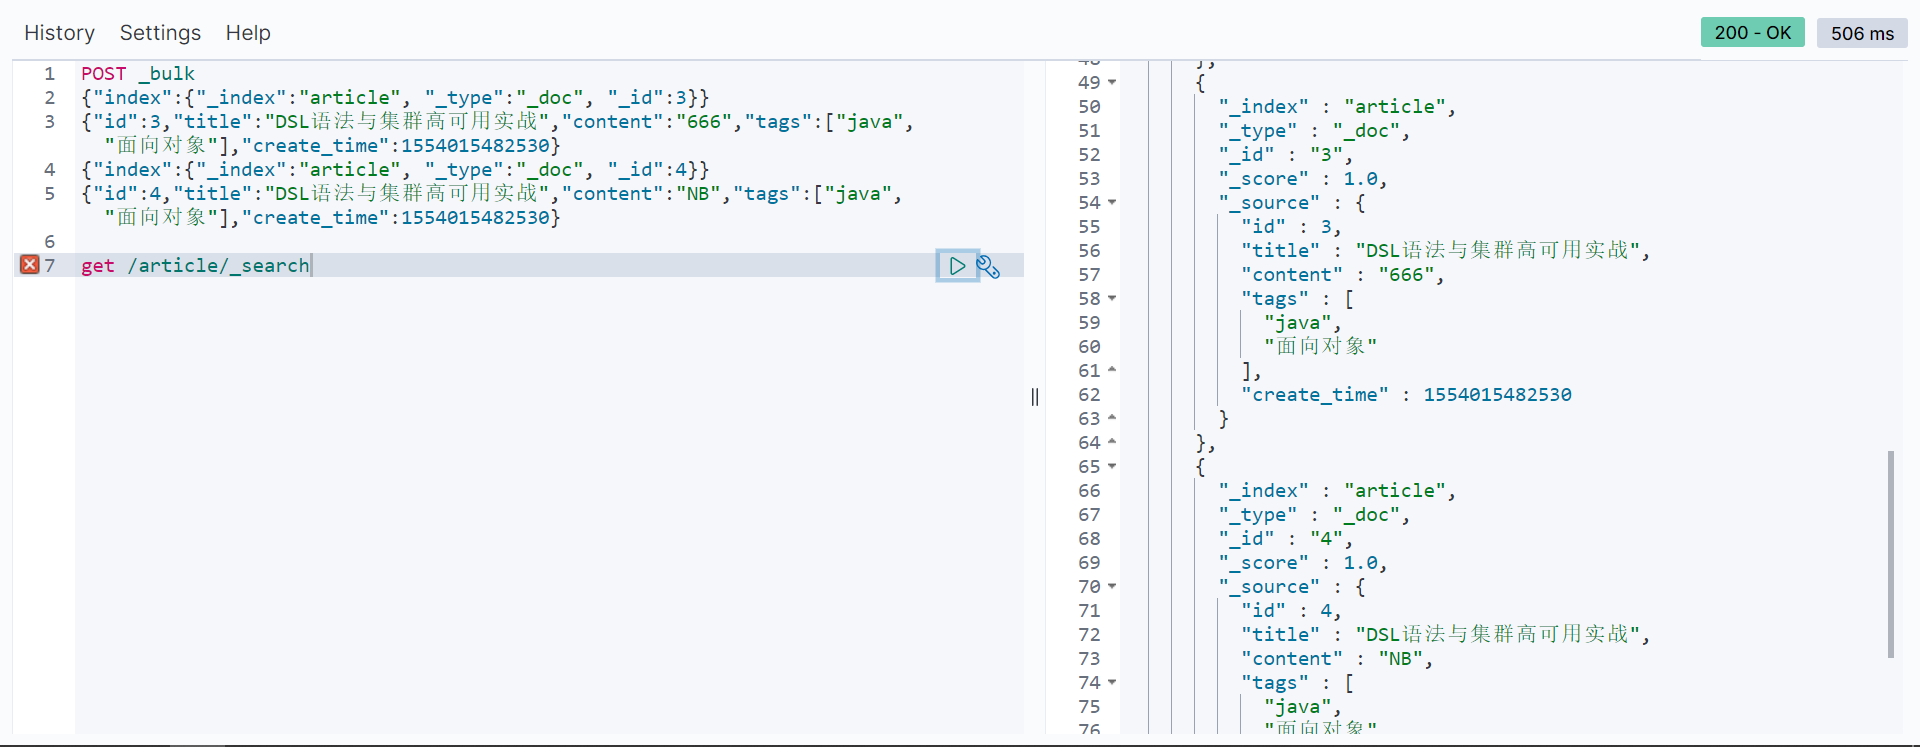The width and height of the screenshot is (1920, 747).
Task: Open the History menu
Action: (59, 33)
